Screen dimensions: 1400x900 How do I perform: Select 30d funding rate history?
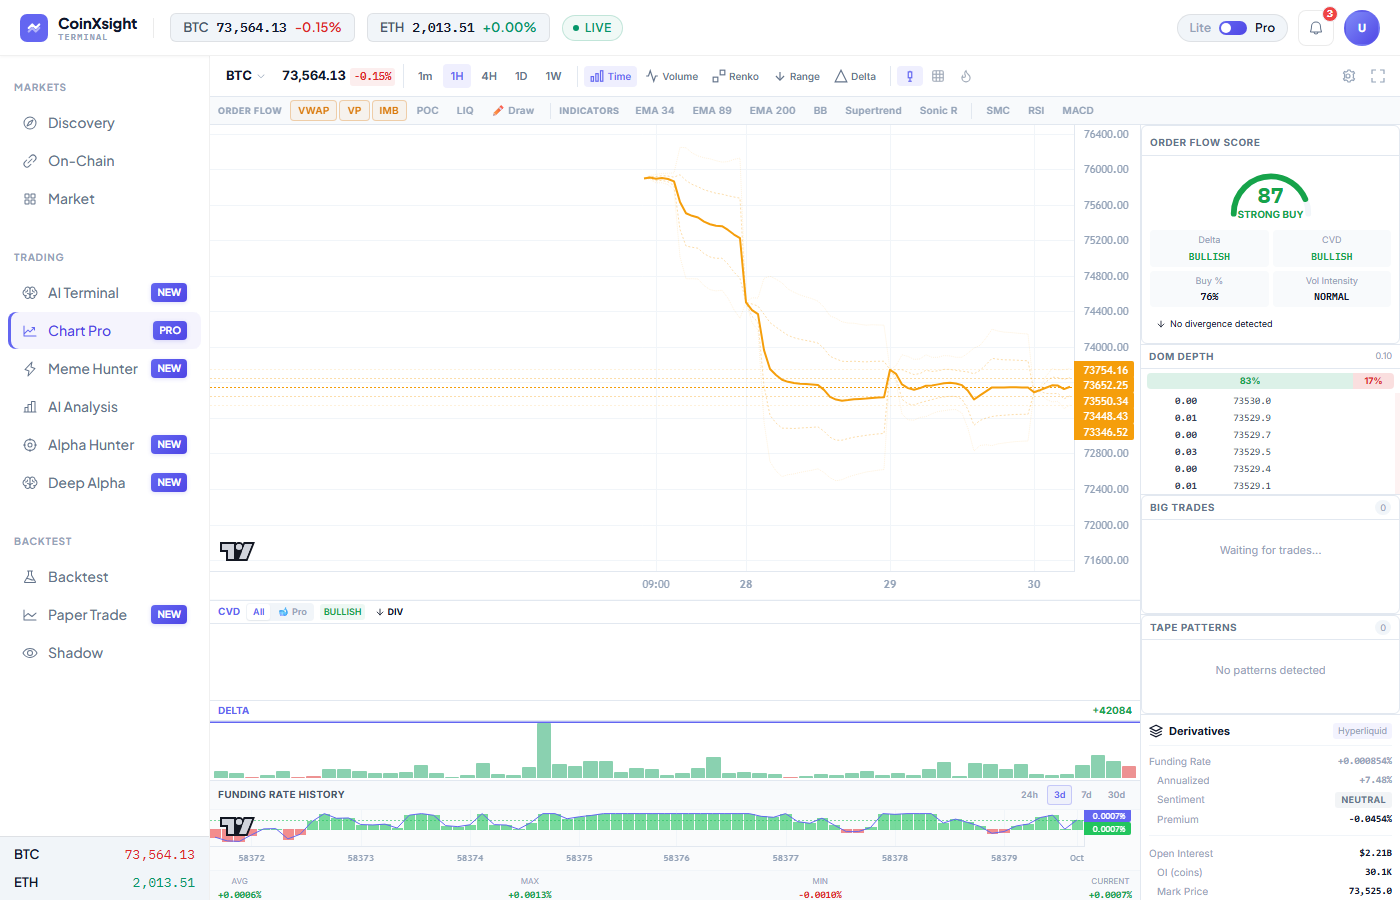(1116, 795)
